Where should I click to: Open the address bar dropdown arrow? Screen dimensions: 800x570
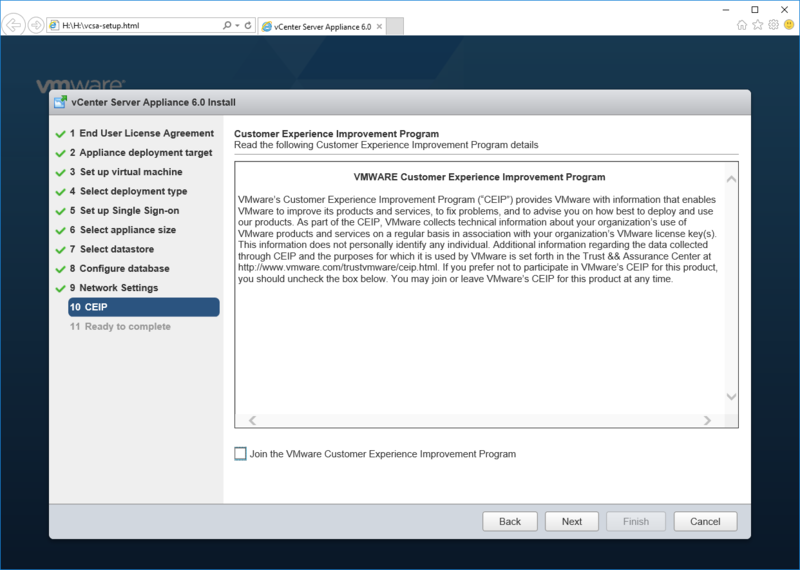238,26
